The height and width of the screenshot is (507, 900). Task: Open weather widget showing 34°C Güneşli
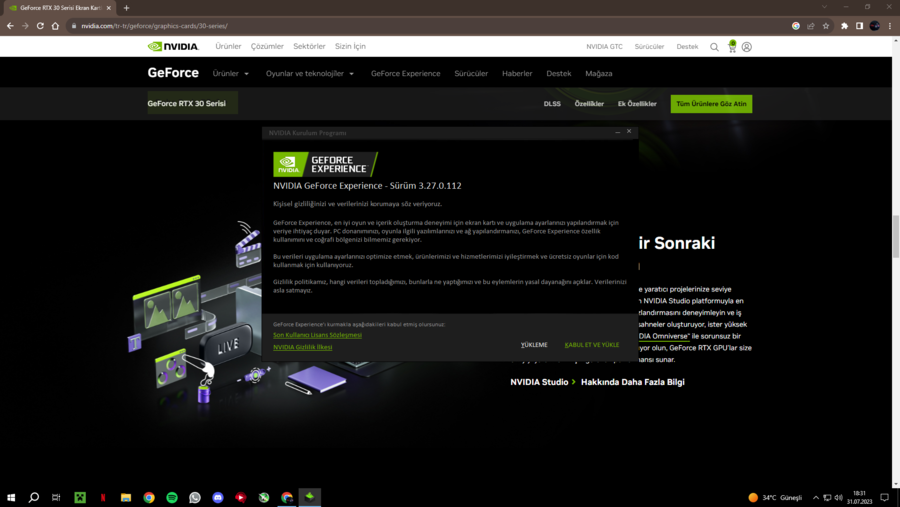pos(775,498)
